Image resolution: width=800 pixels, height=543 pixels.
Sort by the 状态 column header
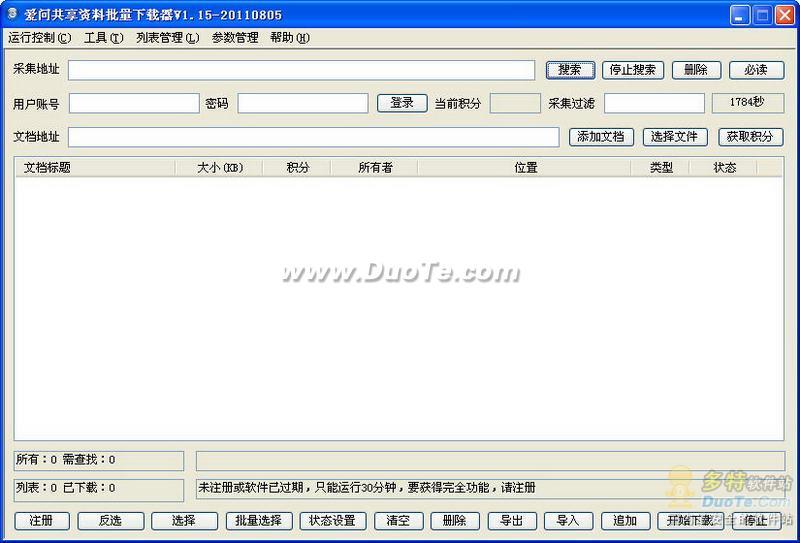[x=724, y=167]
